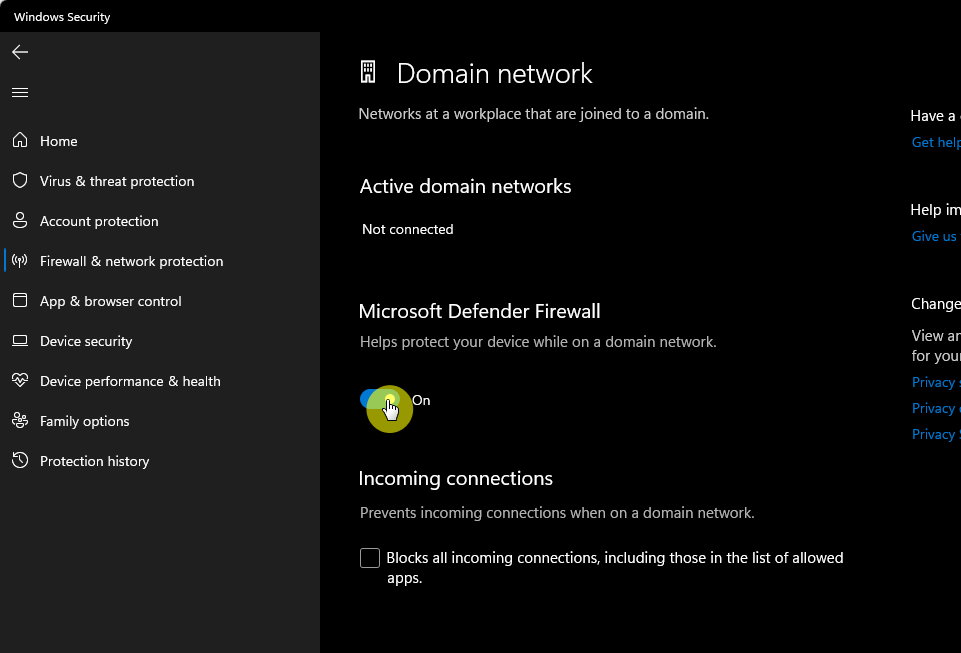961x653 pixels.
Task: Click the Account protection person icon
Action: (20, 220)
